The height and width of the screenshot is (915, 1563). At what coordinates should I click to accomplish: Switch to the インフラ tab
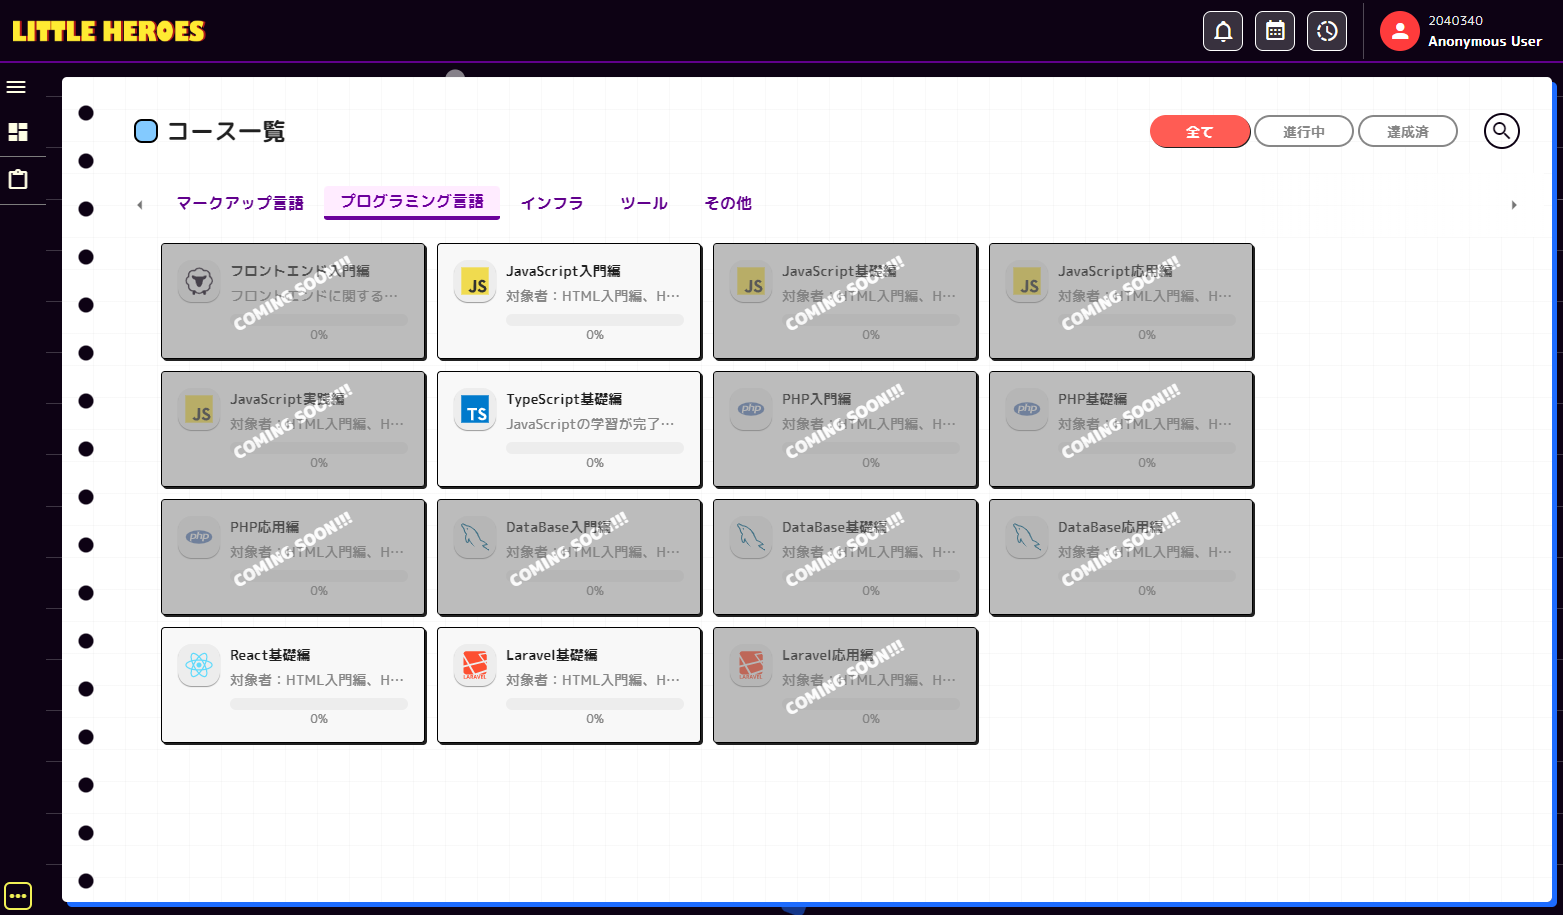[x=552, y=203]
